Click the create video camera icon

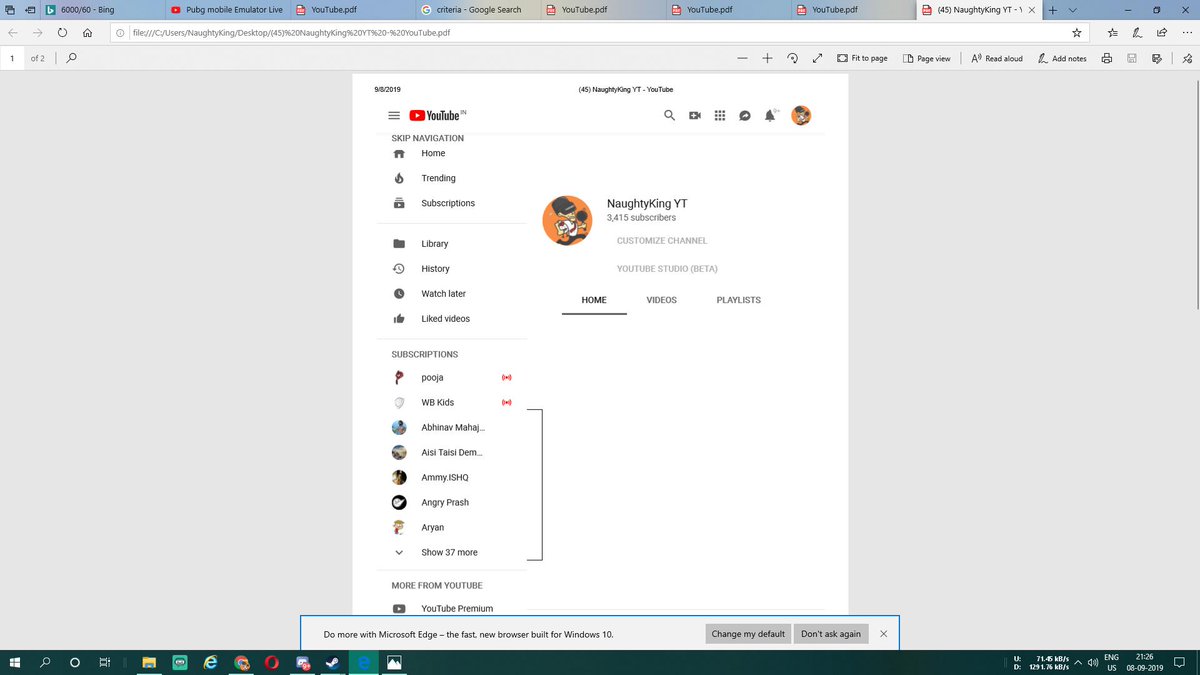pos(695,116)
